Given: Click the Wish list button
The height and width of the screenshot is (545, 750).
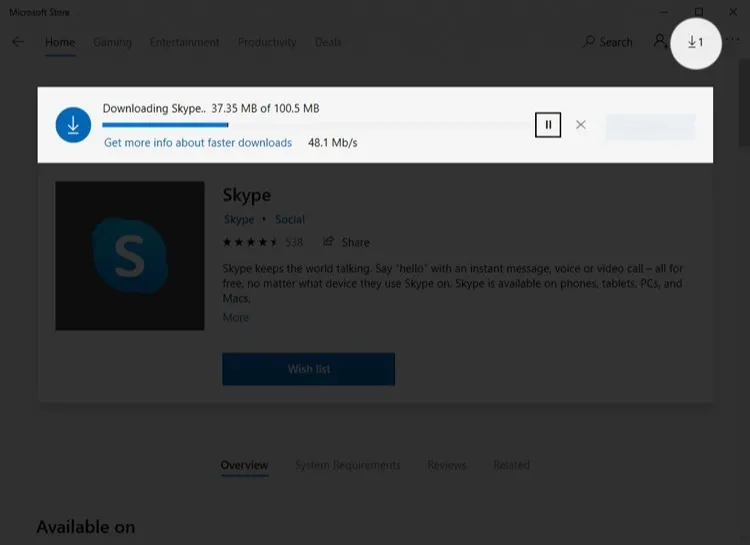Looking at the screenshot, I should [x=309, y=369].
